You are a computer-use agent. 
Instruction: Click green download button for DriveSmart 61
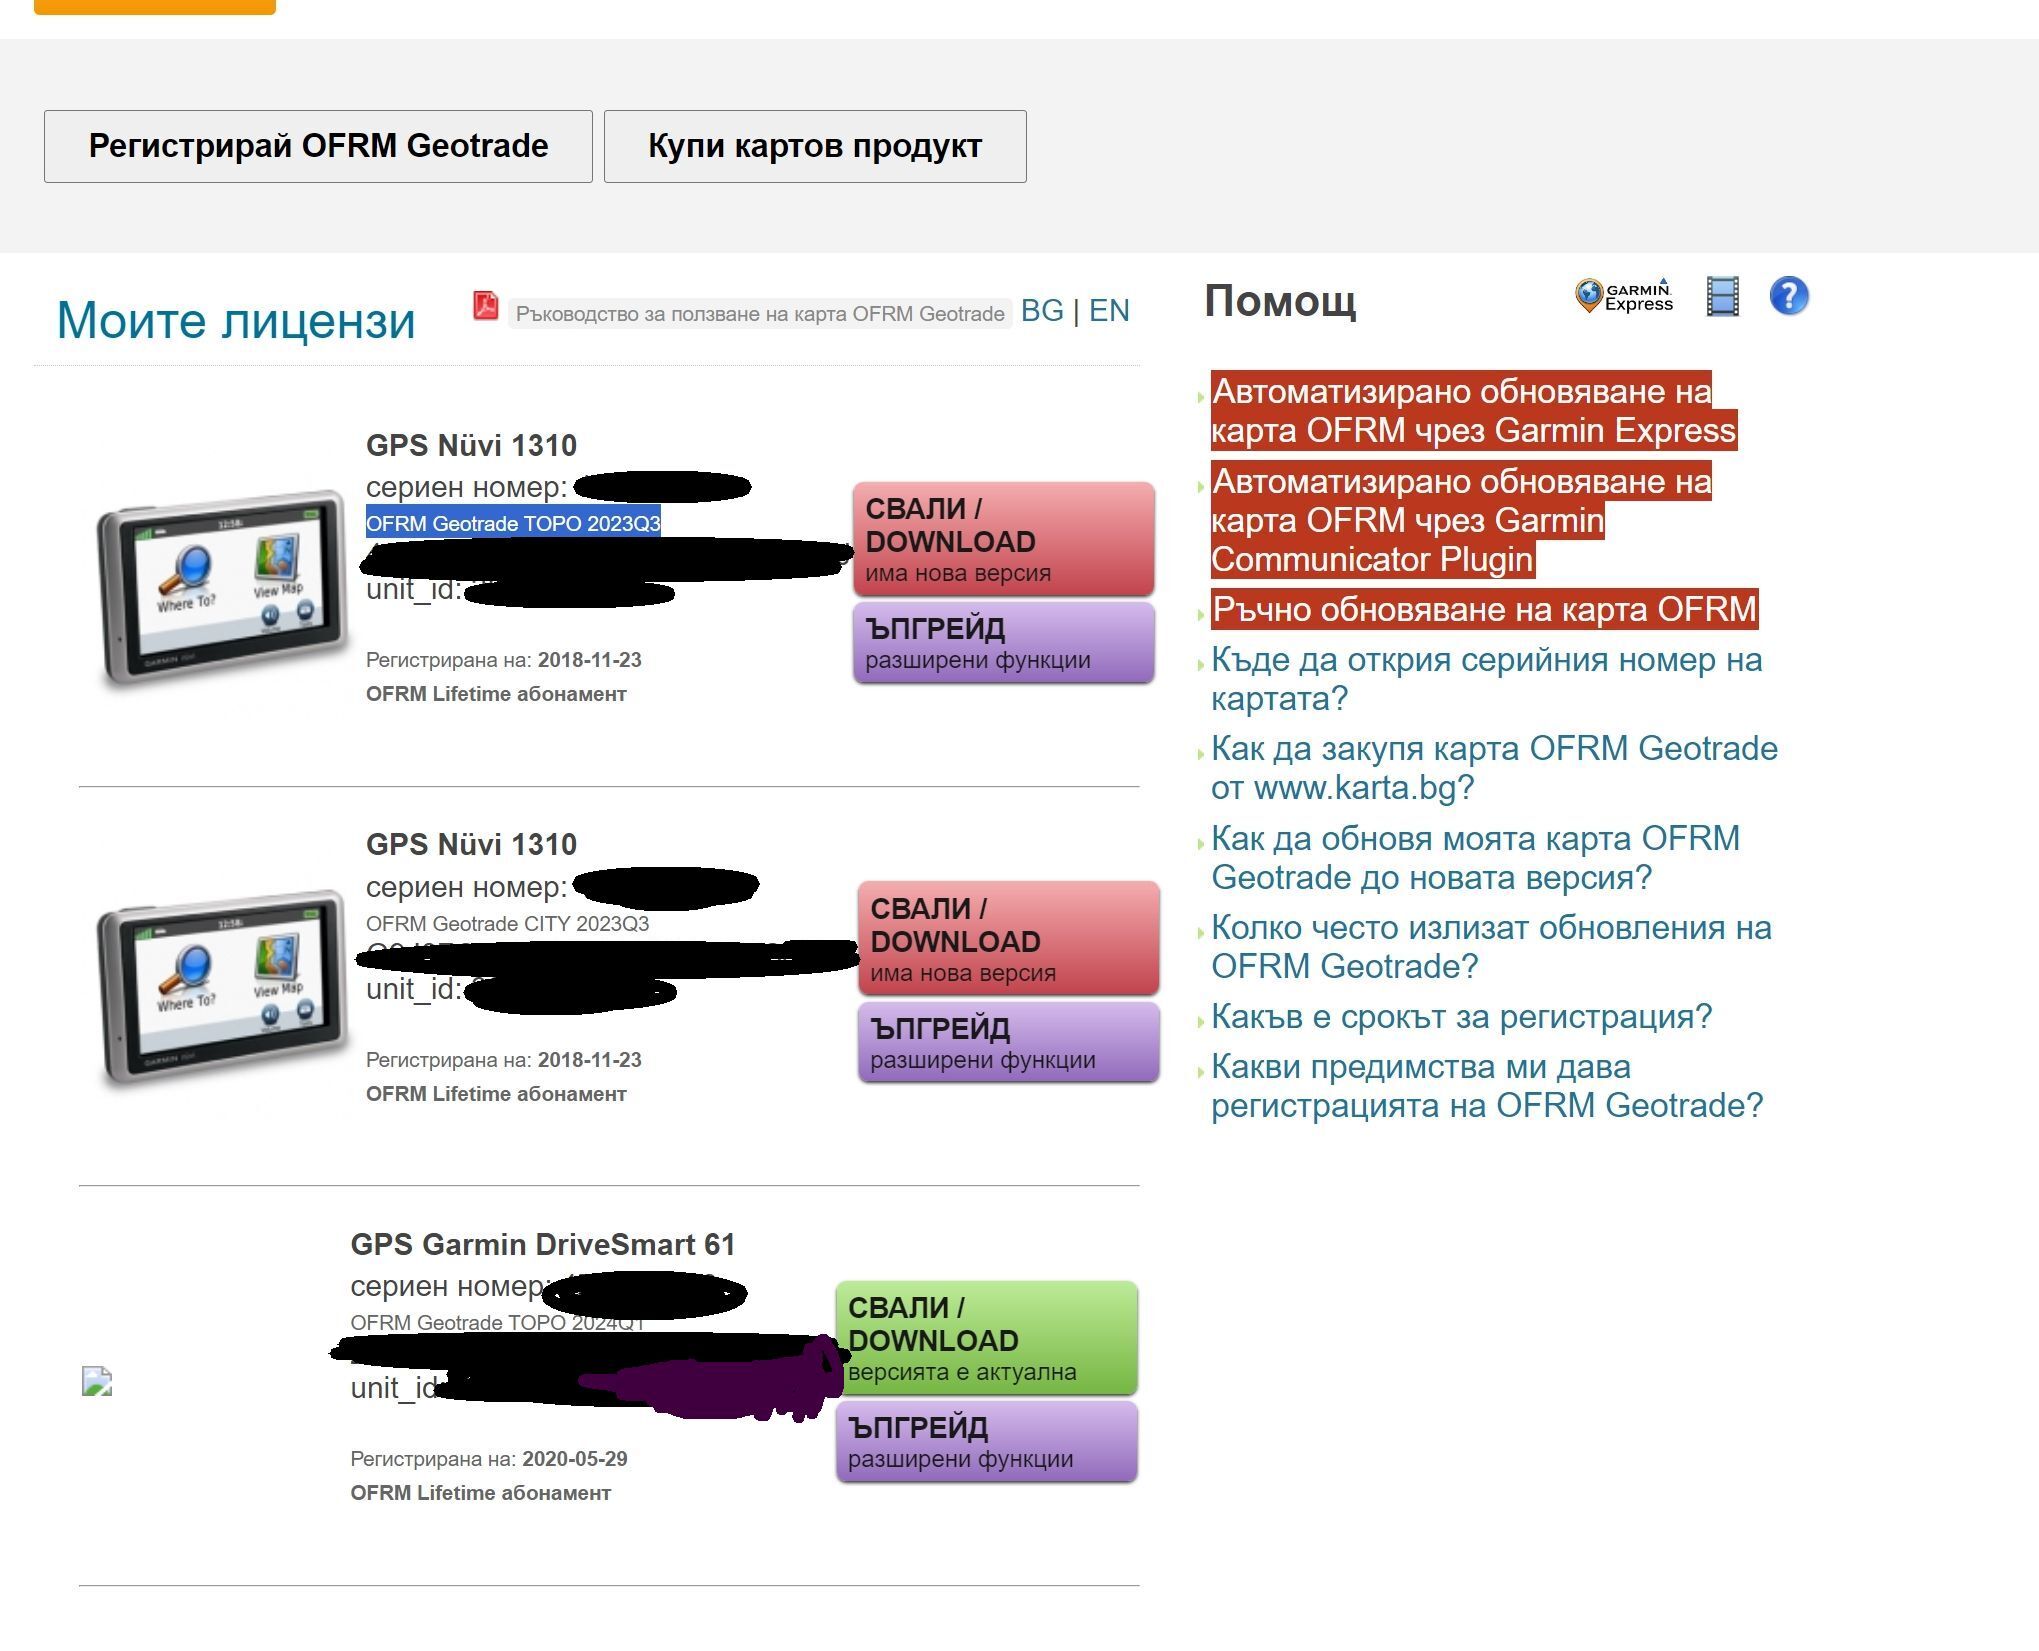pos(986,1338)
